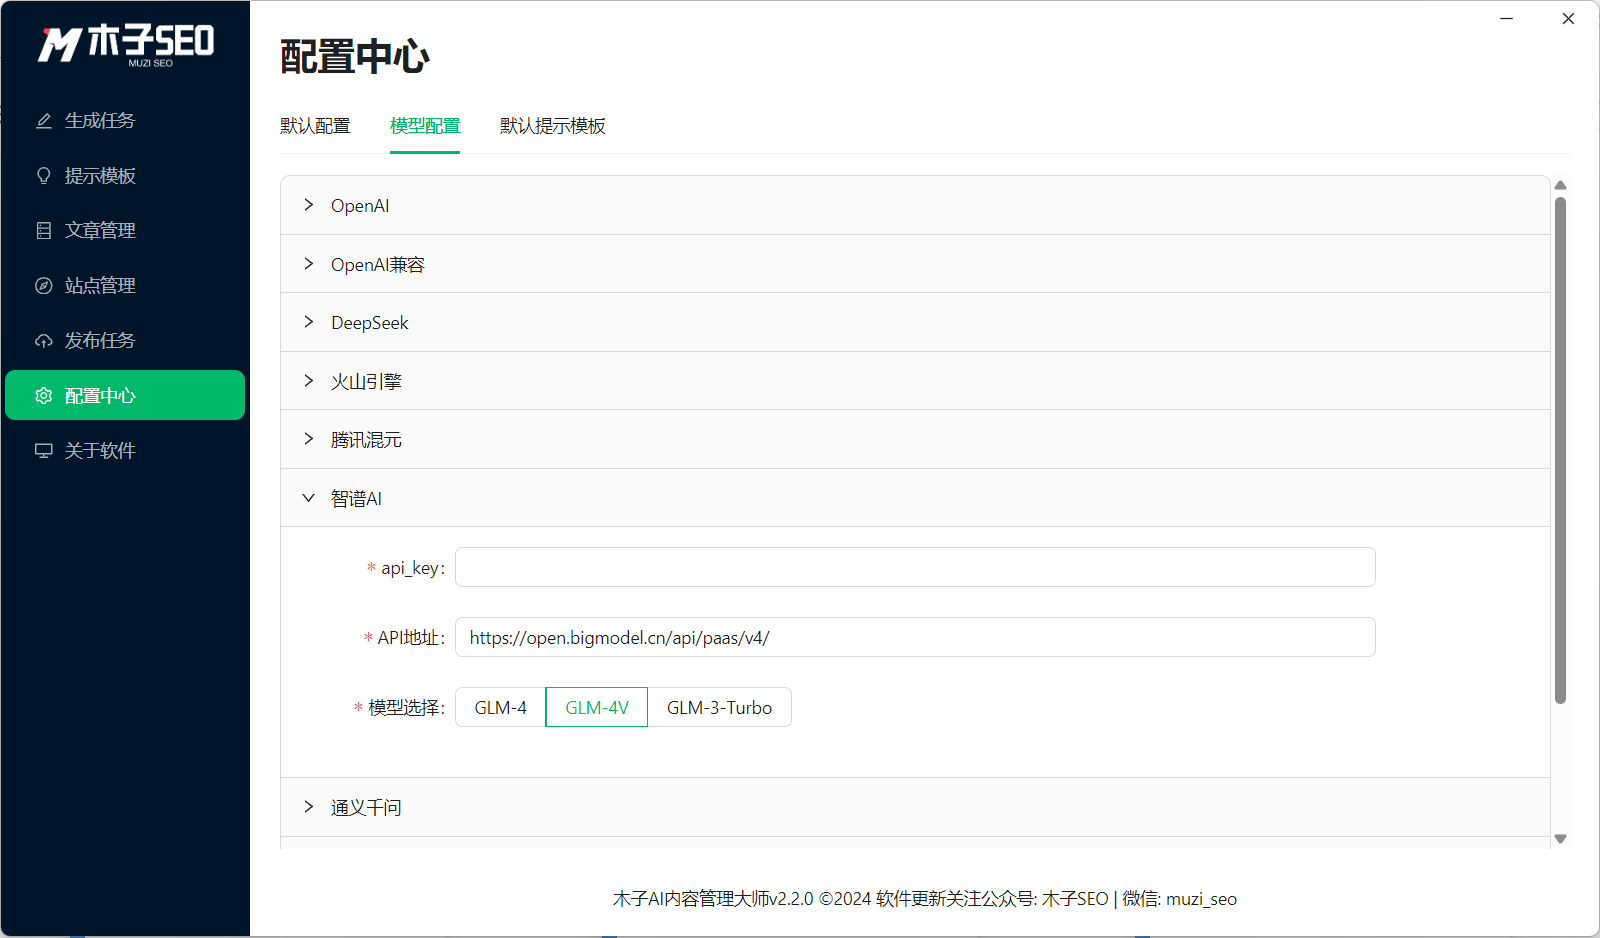Screen dimensions: 1600x938
Task: Choose the GLM-4V model option
Action: (x=597, y=707)
